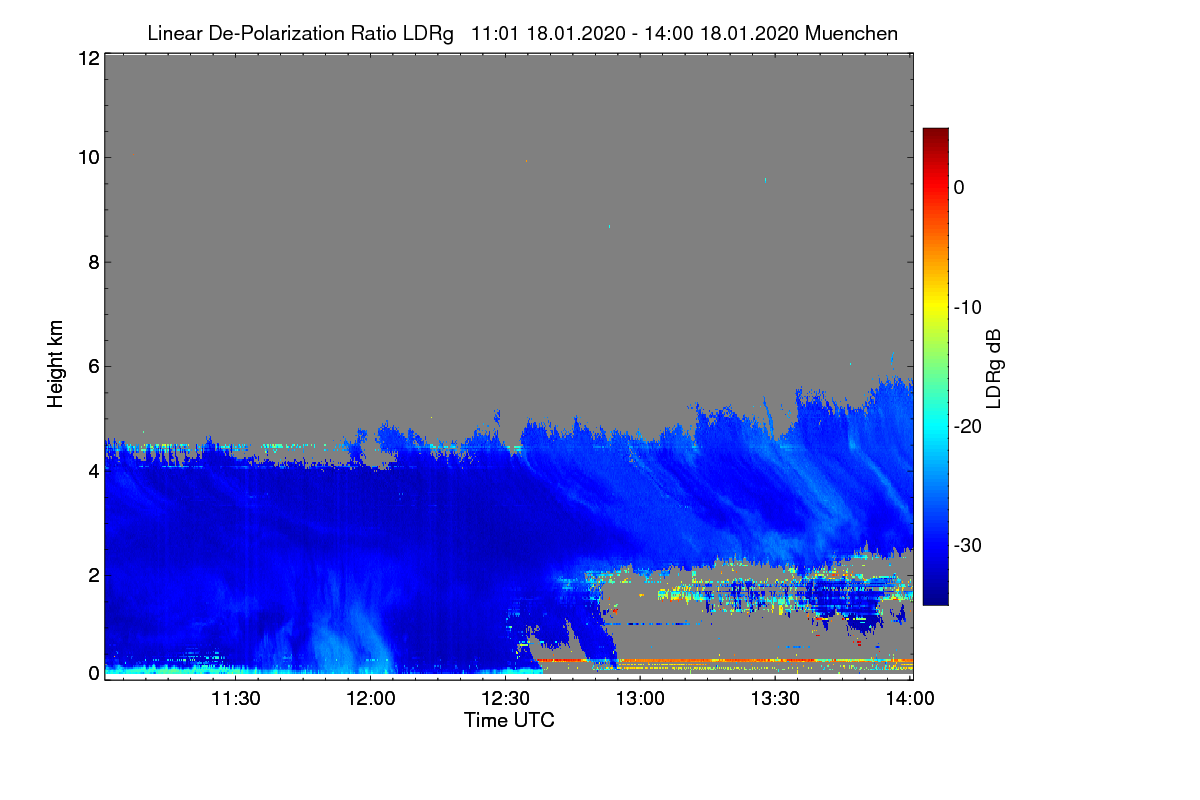The width and height of the screenshot is (1200, 800).
Task: Click the station name 'Muenchen' in title
Action: 851,33
